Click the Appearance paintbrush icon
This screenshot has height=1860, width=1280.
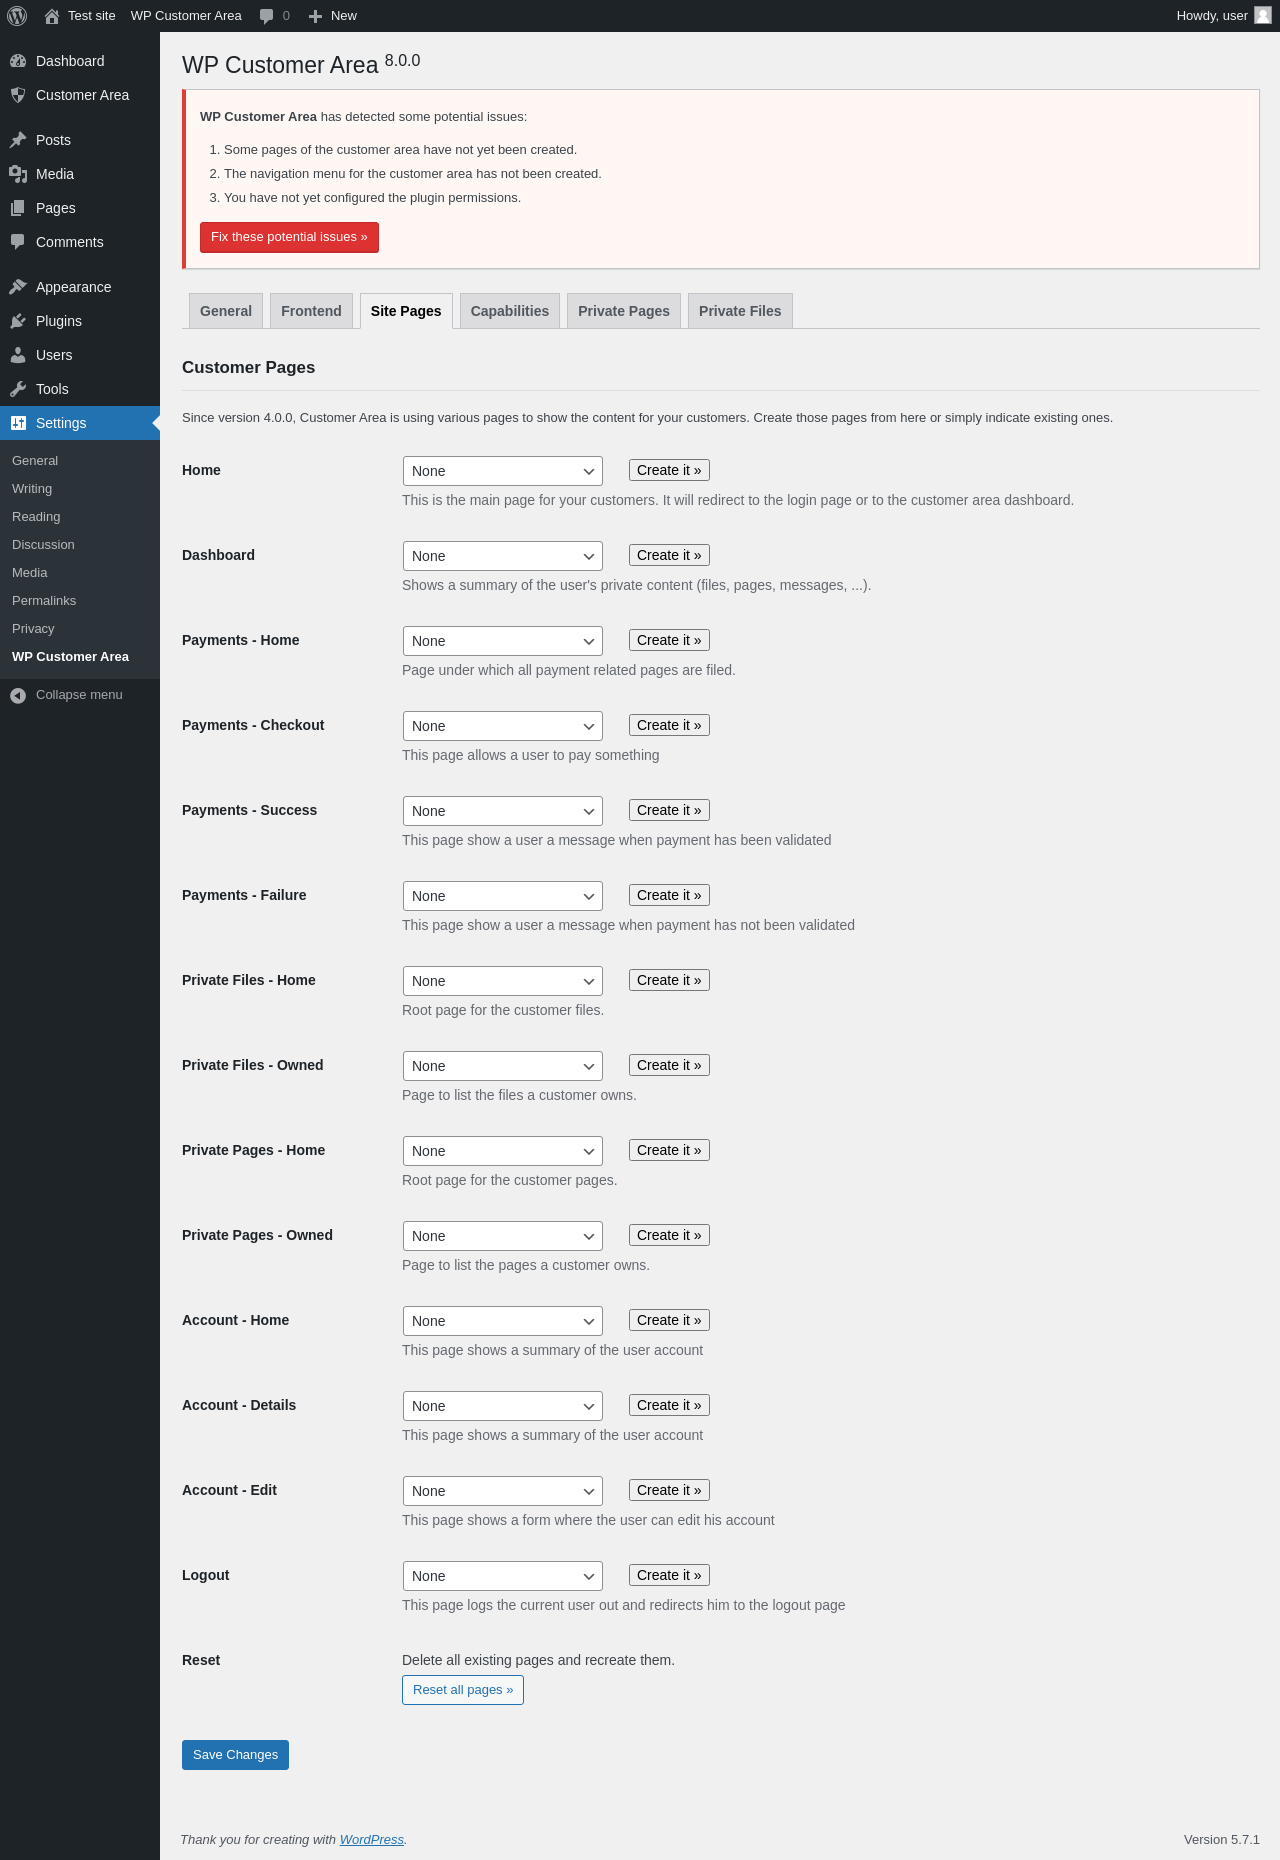(18, 287)
